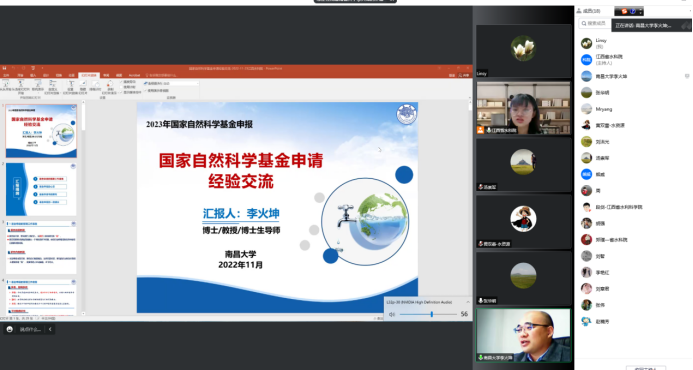Switch to the 插入 (Insert) tab
The width and height of the screenshot is (693, 370).
33,76
